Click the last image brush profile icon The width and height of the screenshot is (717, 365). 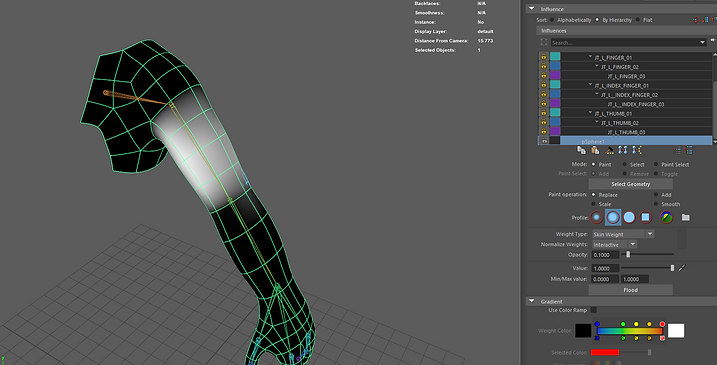667,217
